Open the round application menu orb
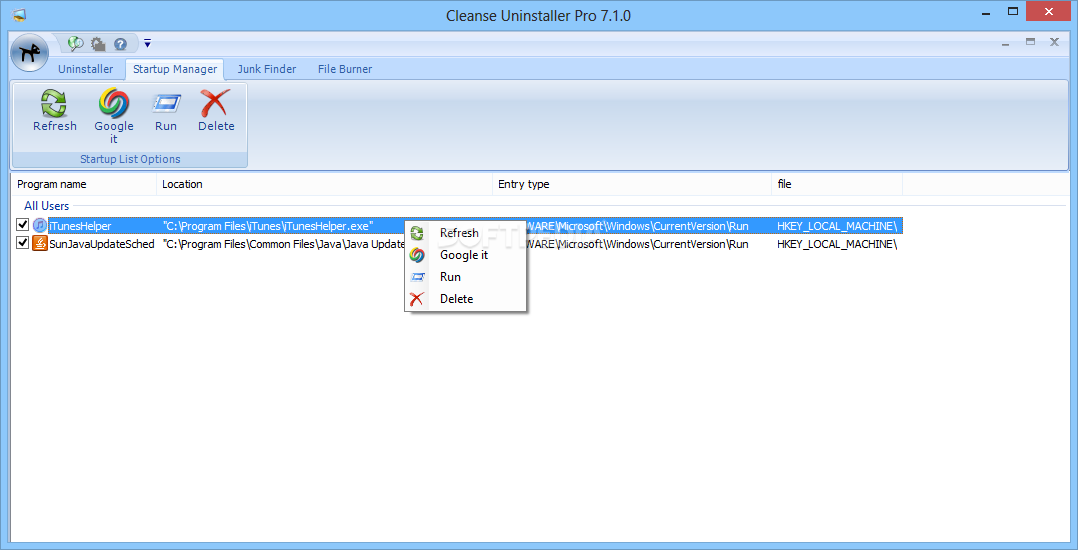This screenshot has height=550, width=1078. 30,54
